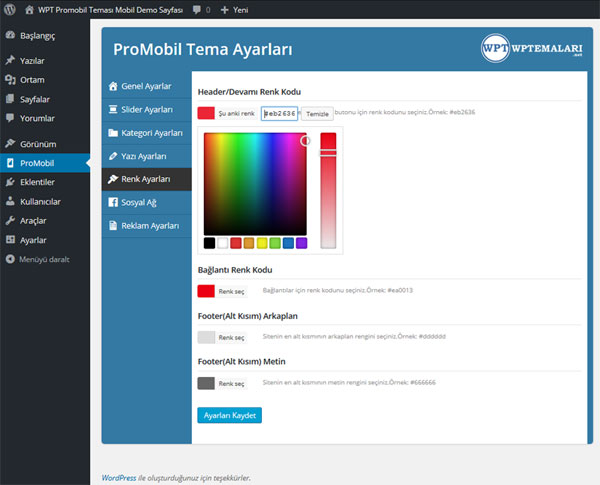Click the Görünüm brush icon
Screen dimensions: 600x485
pos(10,144)
